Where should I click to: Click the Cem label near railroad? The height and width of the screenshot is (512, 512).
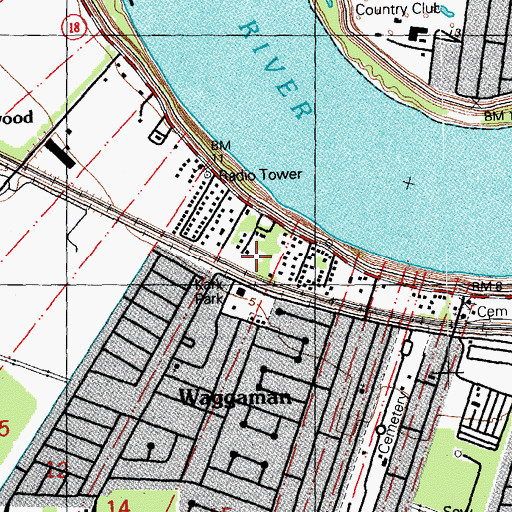point(492,312)
